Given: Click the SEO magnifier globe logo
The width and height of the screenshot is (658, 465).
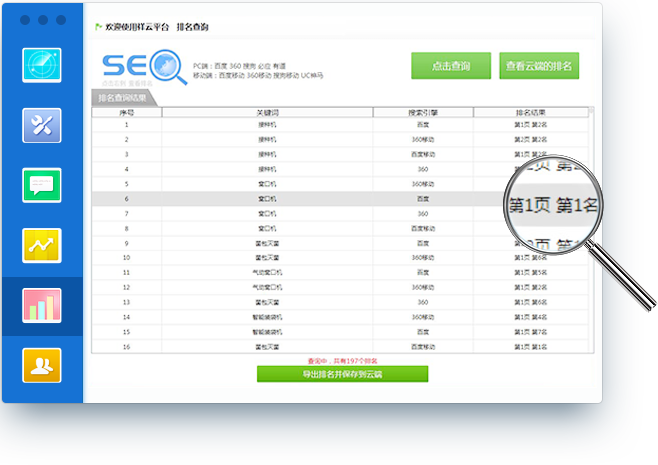Looking at the screenshot, I should click(145, 67).
